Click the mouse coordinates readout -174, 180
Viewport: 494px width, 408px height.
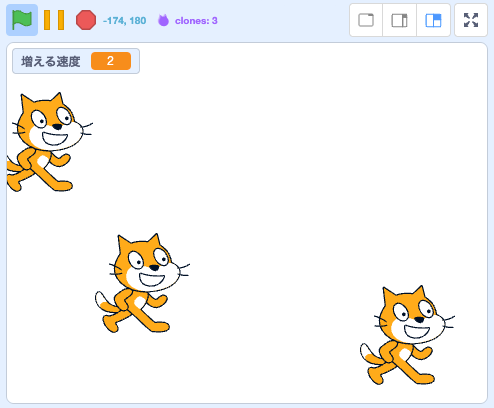[x=124, y=21]
